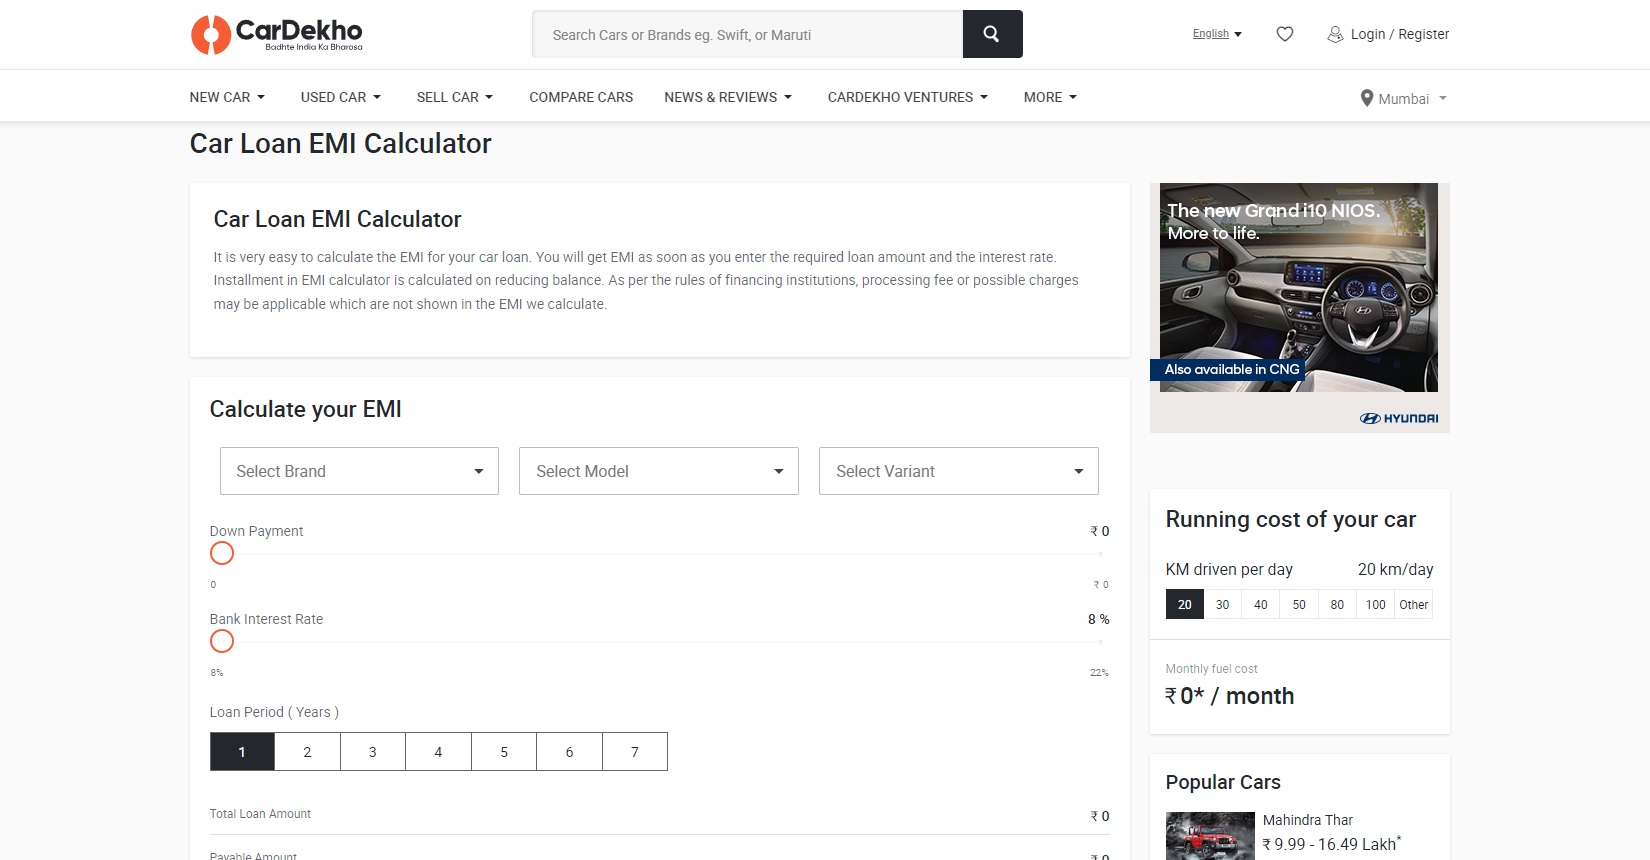Open the Select Model dropdown
This screenshot has width=1650, height=860.
(x=659, y=471)
